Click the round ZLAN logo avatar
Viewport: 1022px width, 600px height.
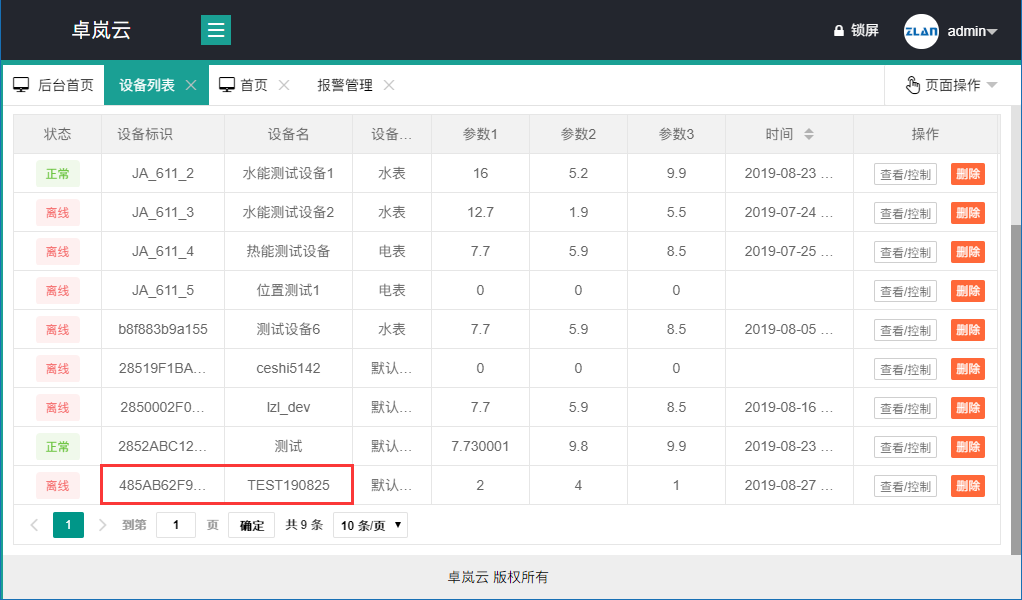coord(920,30)
